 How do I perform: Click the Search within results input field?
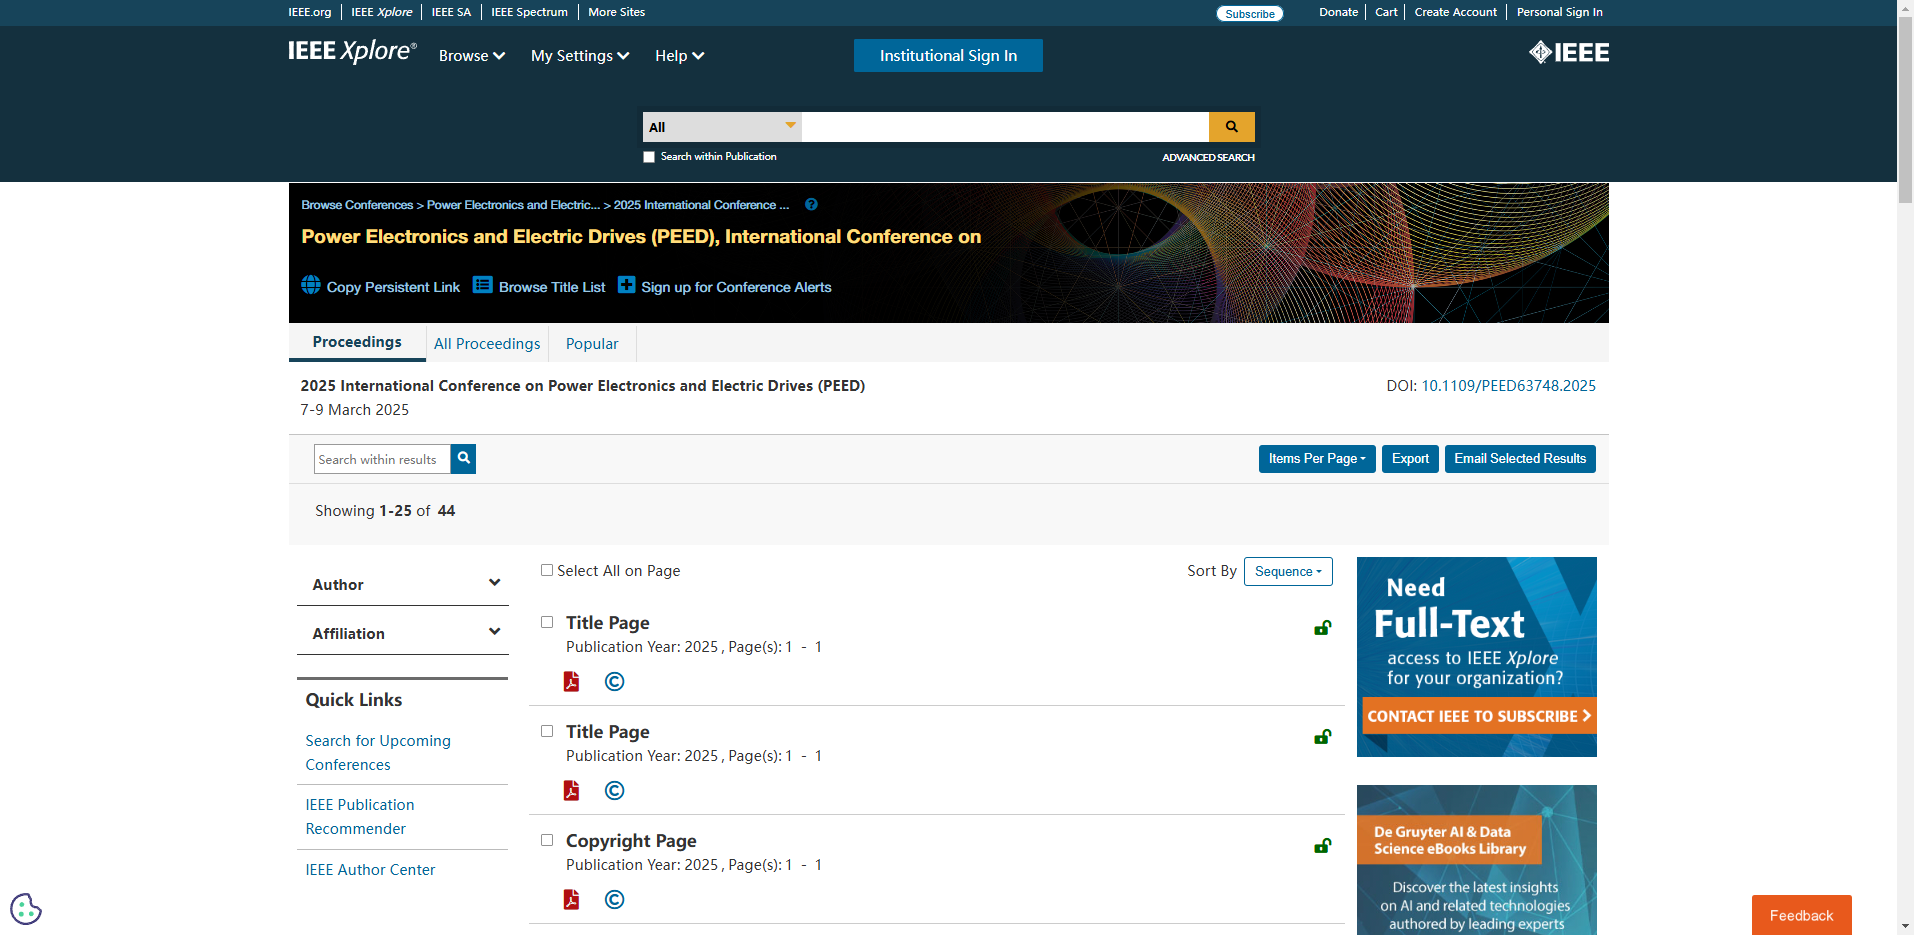(x=382, y=459)
